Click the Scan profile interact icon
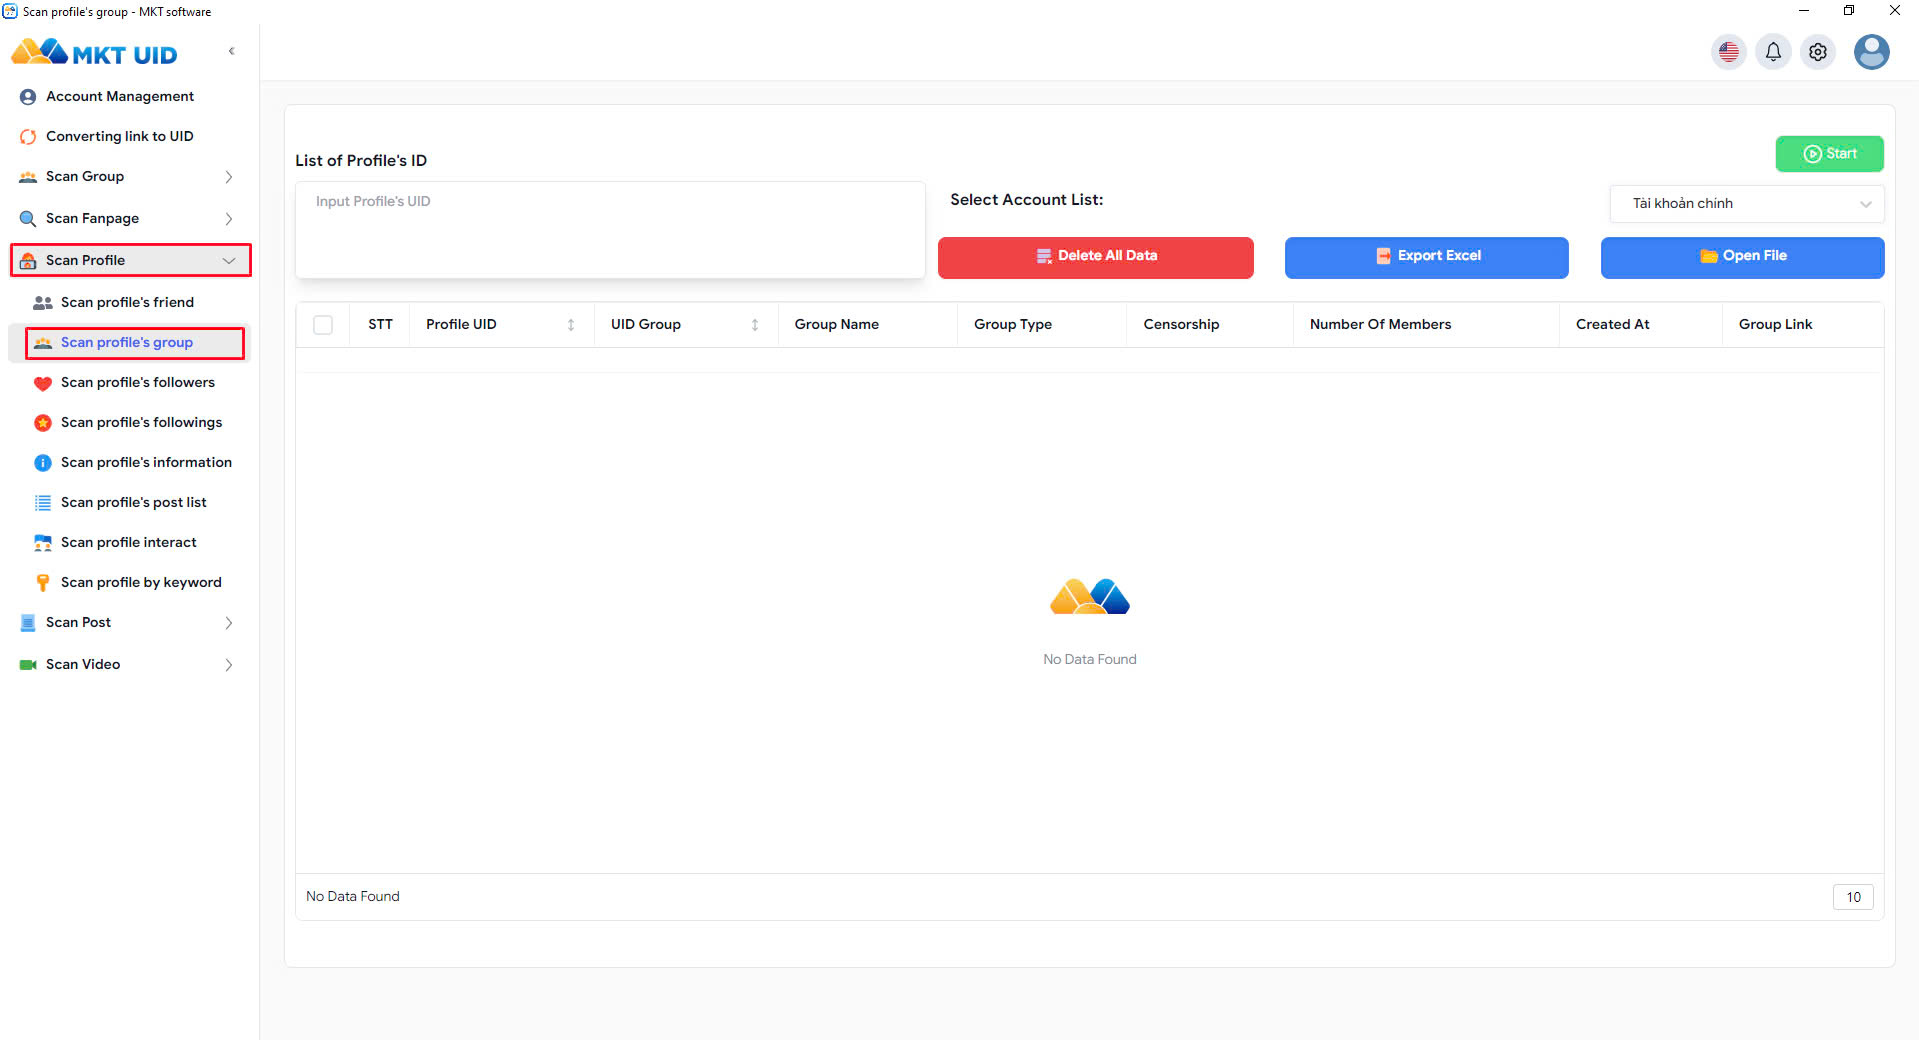The height and width of the screenshot is (1040, 1919). tap(43, 543)
